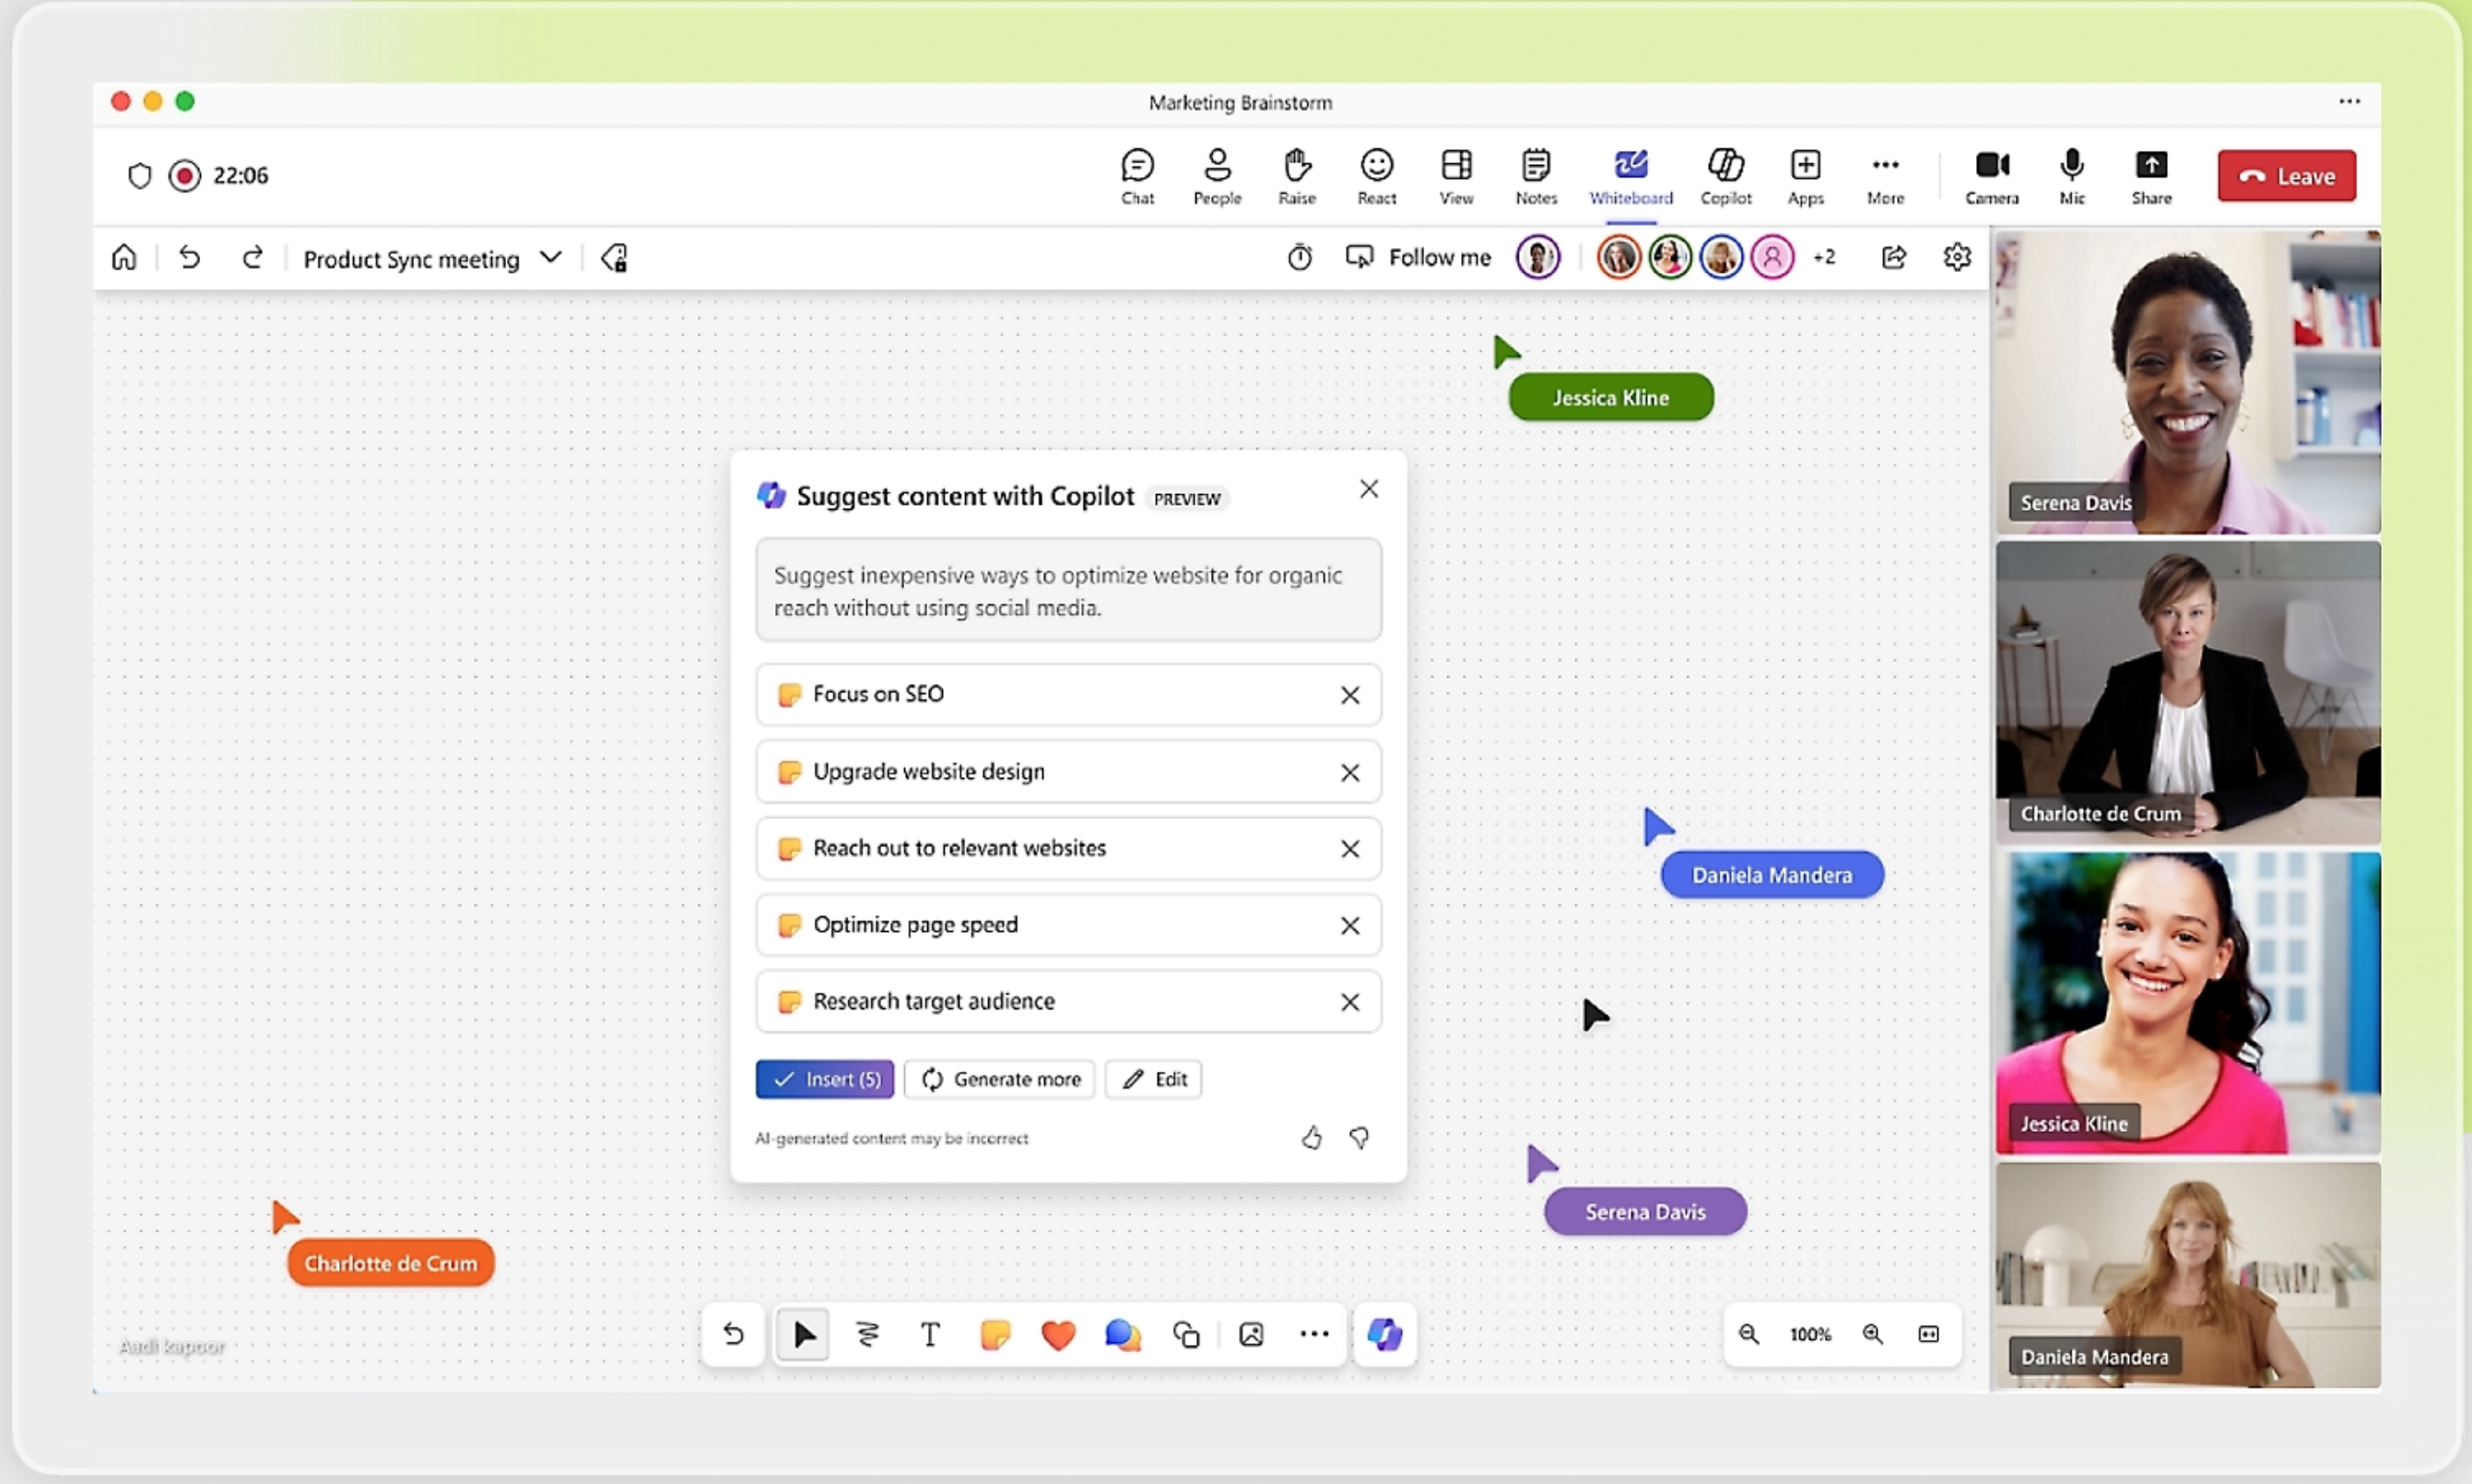Open Copilot from the meeting toolbar
This screenshot has width=2472, height=1484.
(x=1726, y=176)
